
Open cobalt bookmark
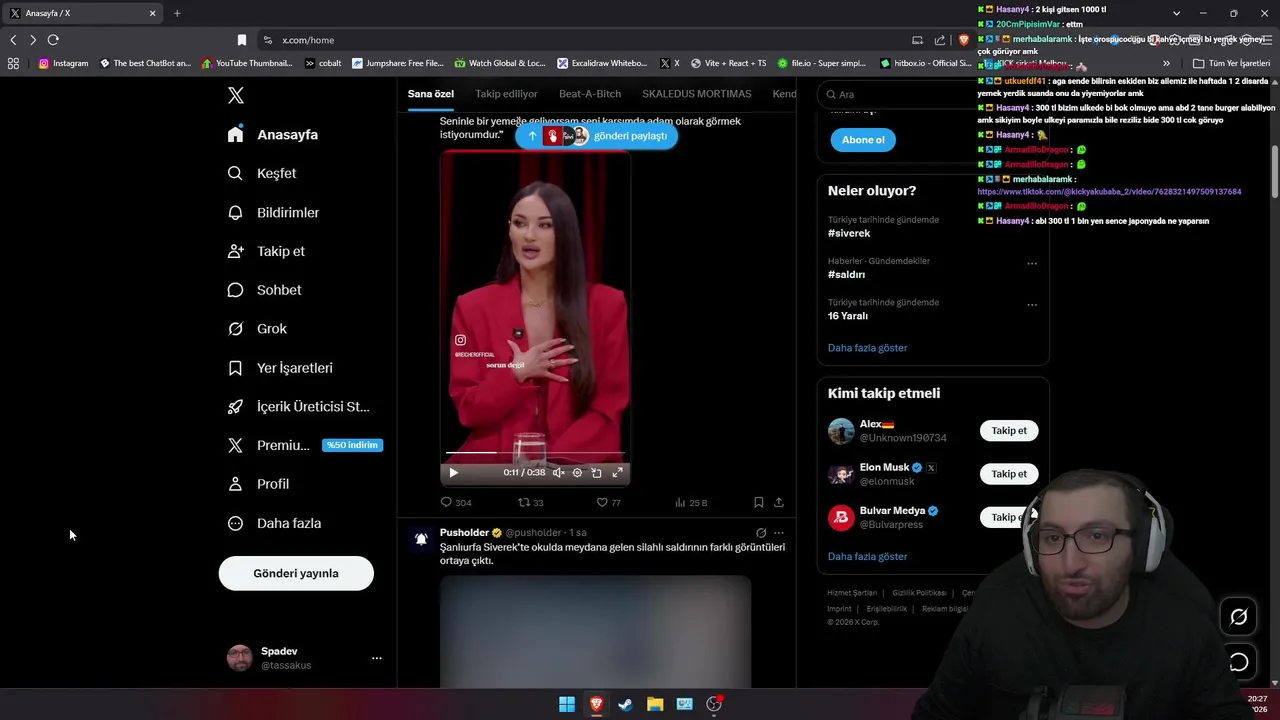coord(323,63)
